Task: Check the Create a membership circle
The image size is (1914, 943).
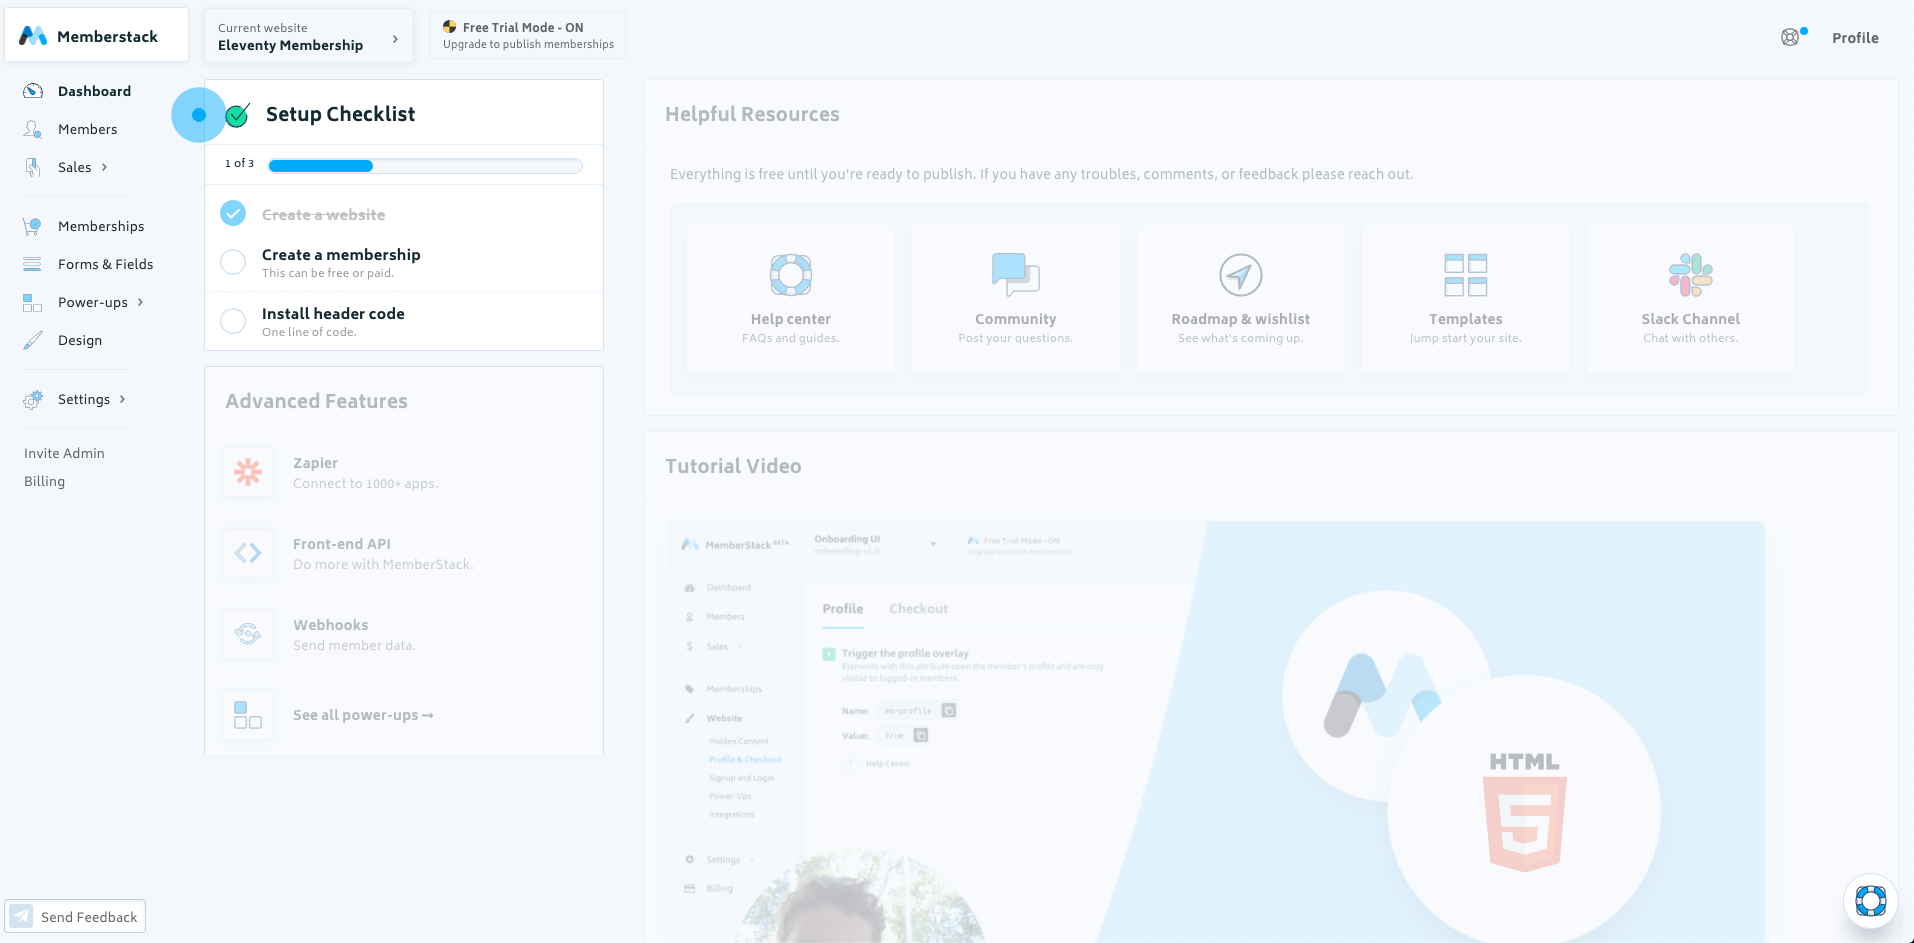Action: tap(233, 262)
